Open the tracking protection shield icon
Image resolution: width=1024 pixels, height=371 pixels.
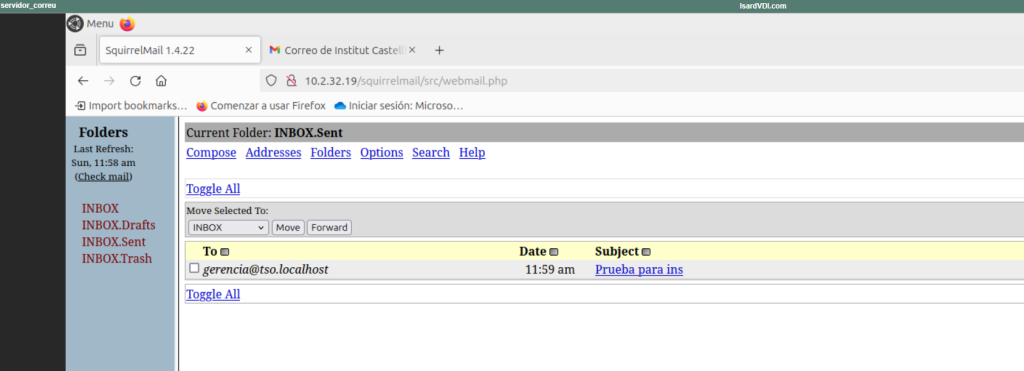pos(272,81)
